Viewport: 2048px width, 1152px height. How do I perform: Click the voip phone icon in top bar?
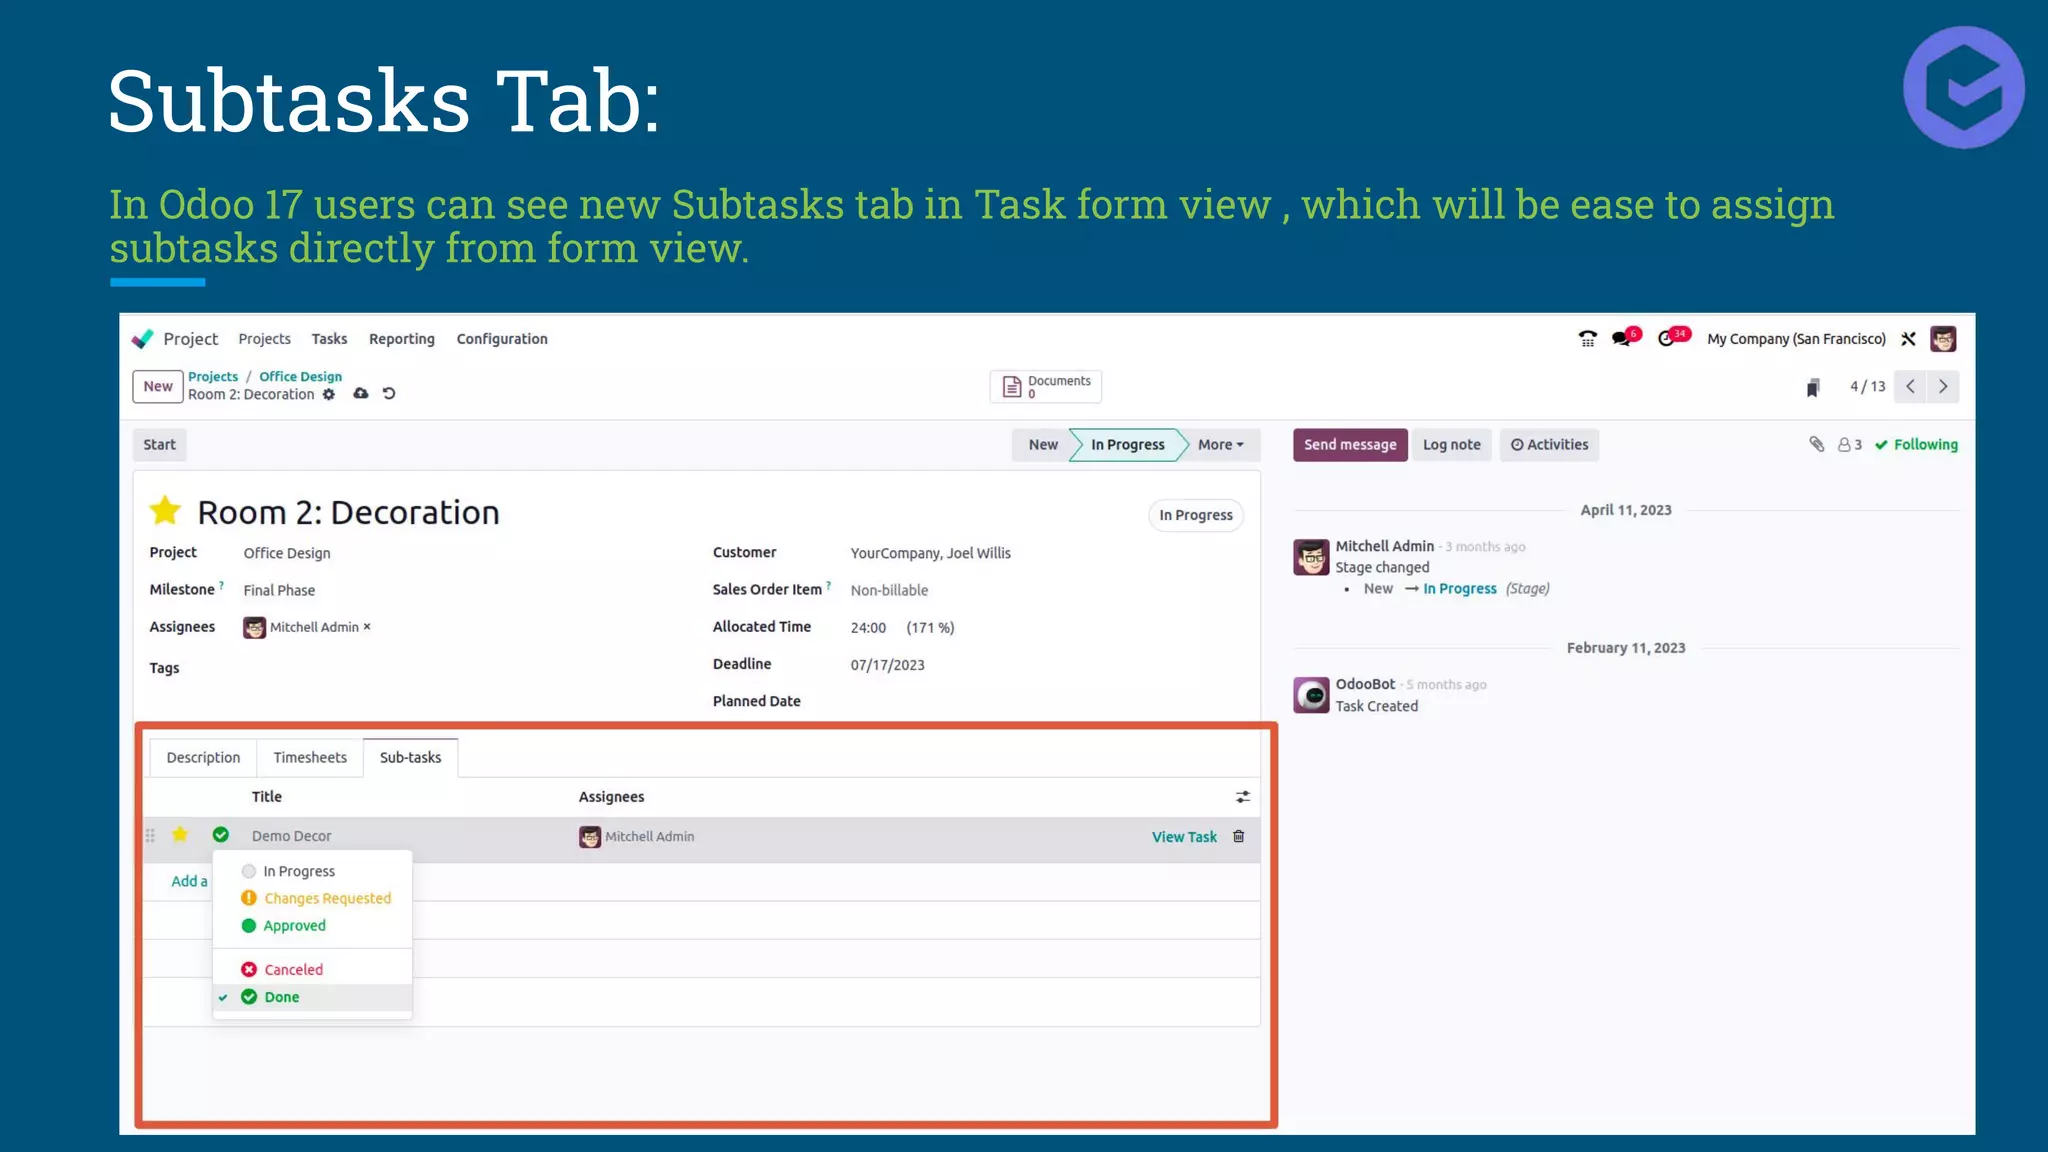coord(1587,339)
